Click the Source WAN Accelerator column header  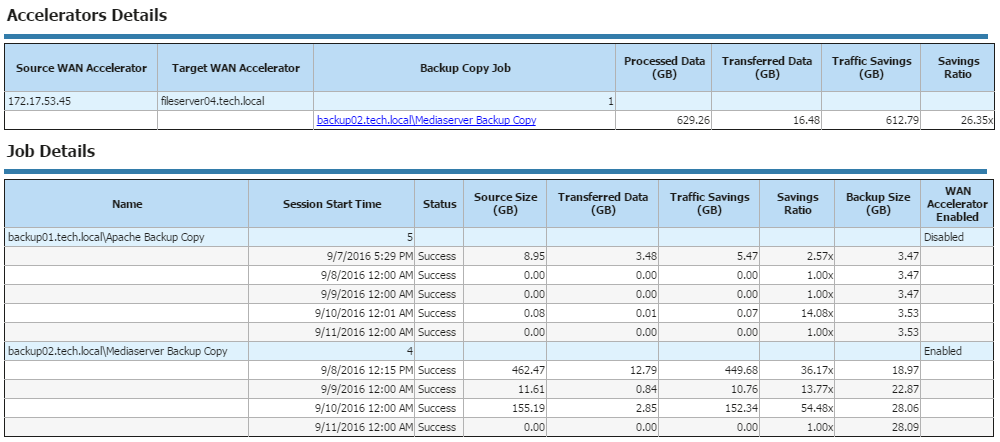[81, 68]
